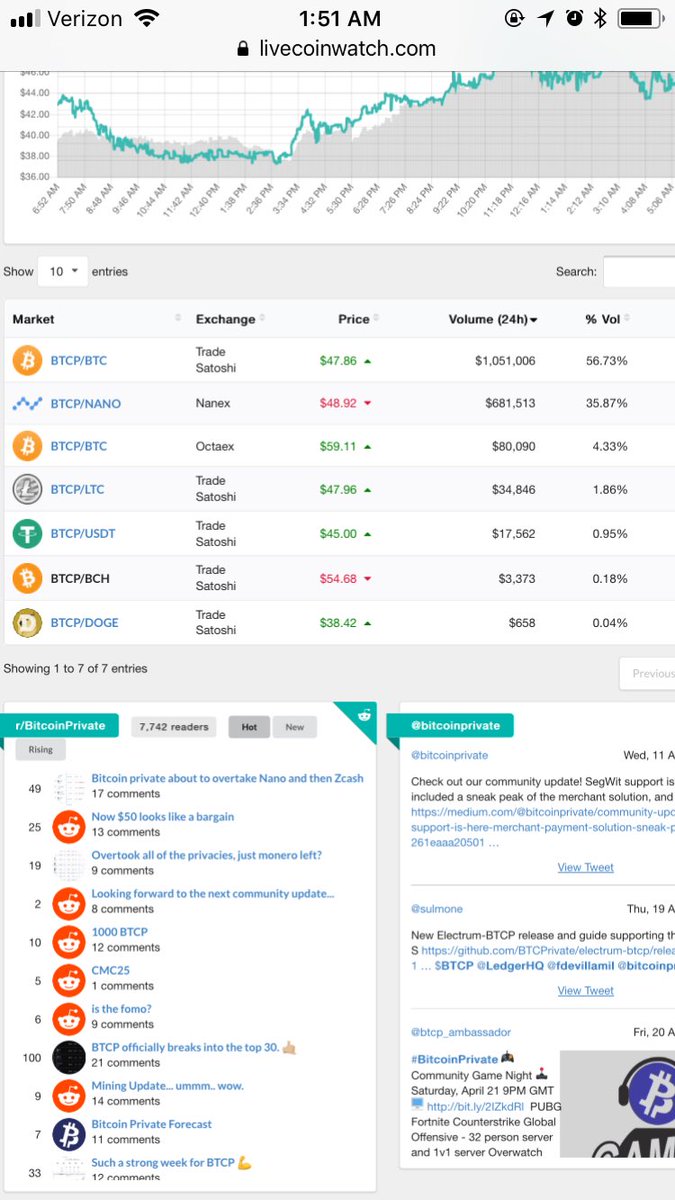Click the $1,051,006 volume value
Viewport: 675px width, 1200px height.
[505, 361]
